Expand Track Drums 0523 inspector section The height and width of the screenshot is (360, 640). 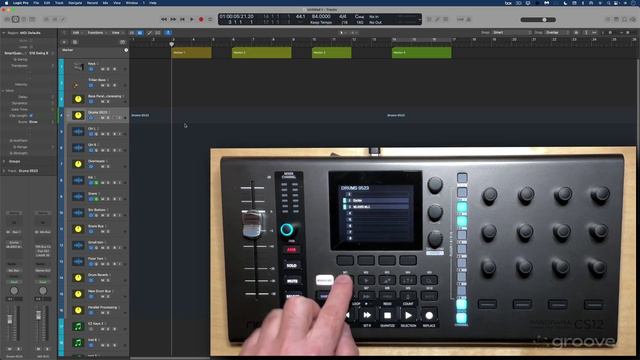pos(4,171)
